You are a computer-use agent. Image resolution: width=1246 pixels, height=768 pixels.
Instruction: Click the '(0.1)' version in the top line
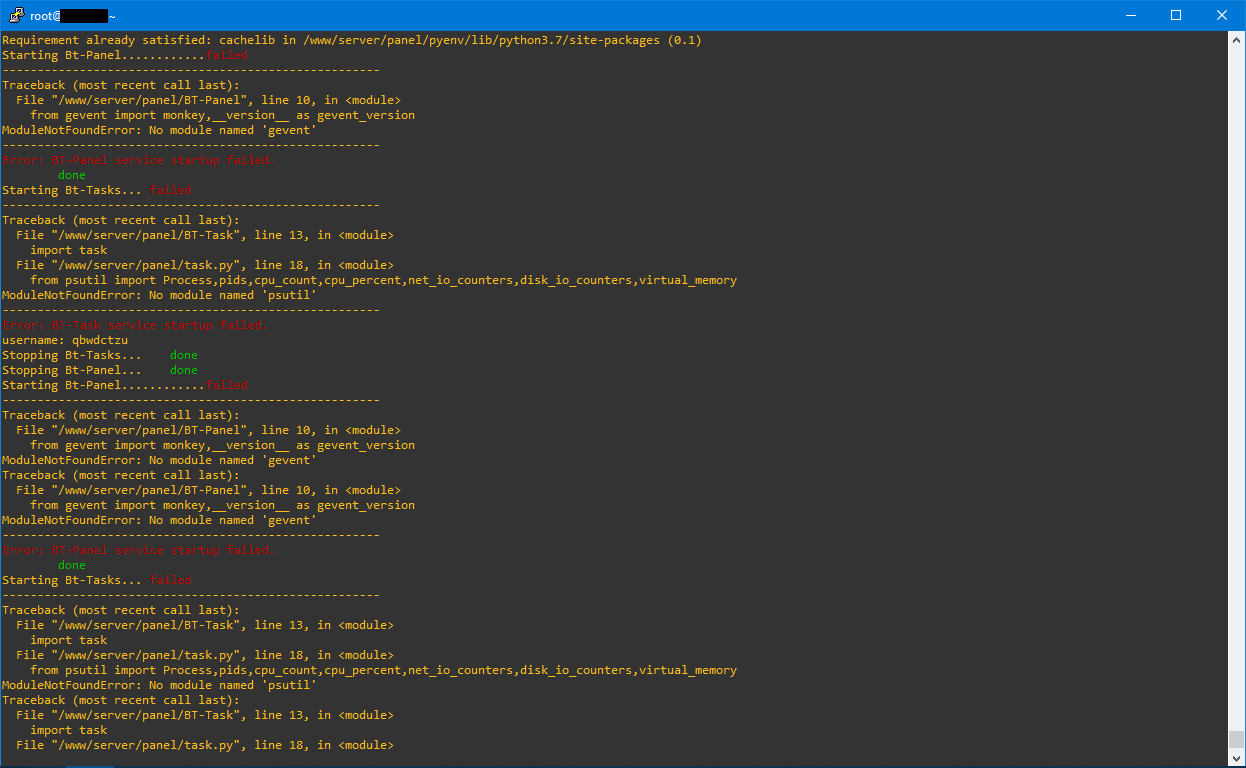tap(685, 40)
